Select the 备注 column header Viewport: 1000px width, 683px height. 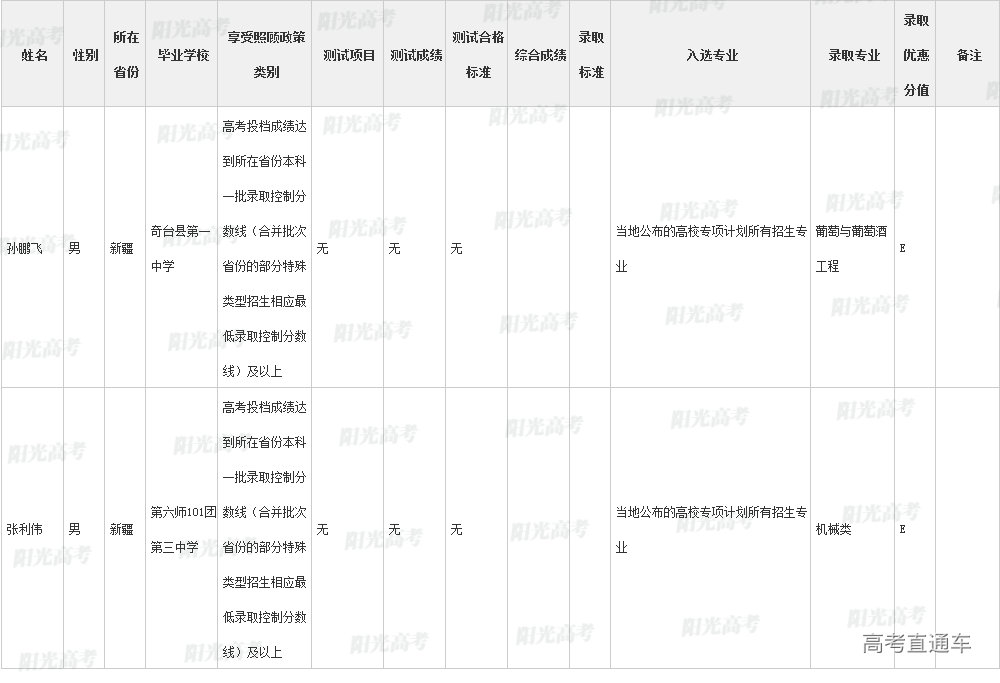coord(968,55)
